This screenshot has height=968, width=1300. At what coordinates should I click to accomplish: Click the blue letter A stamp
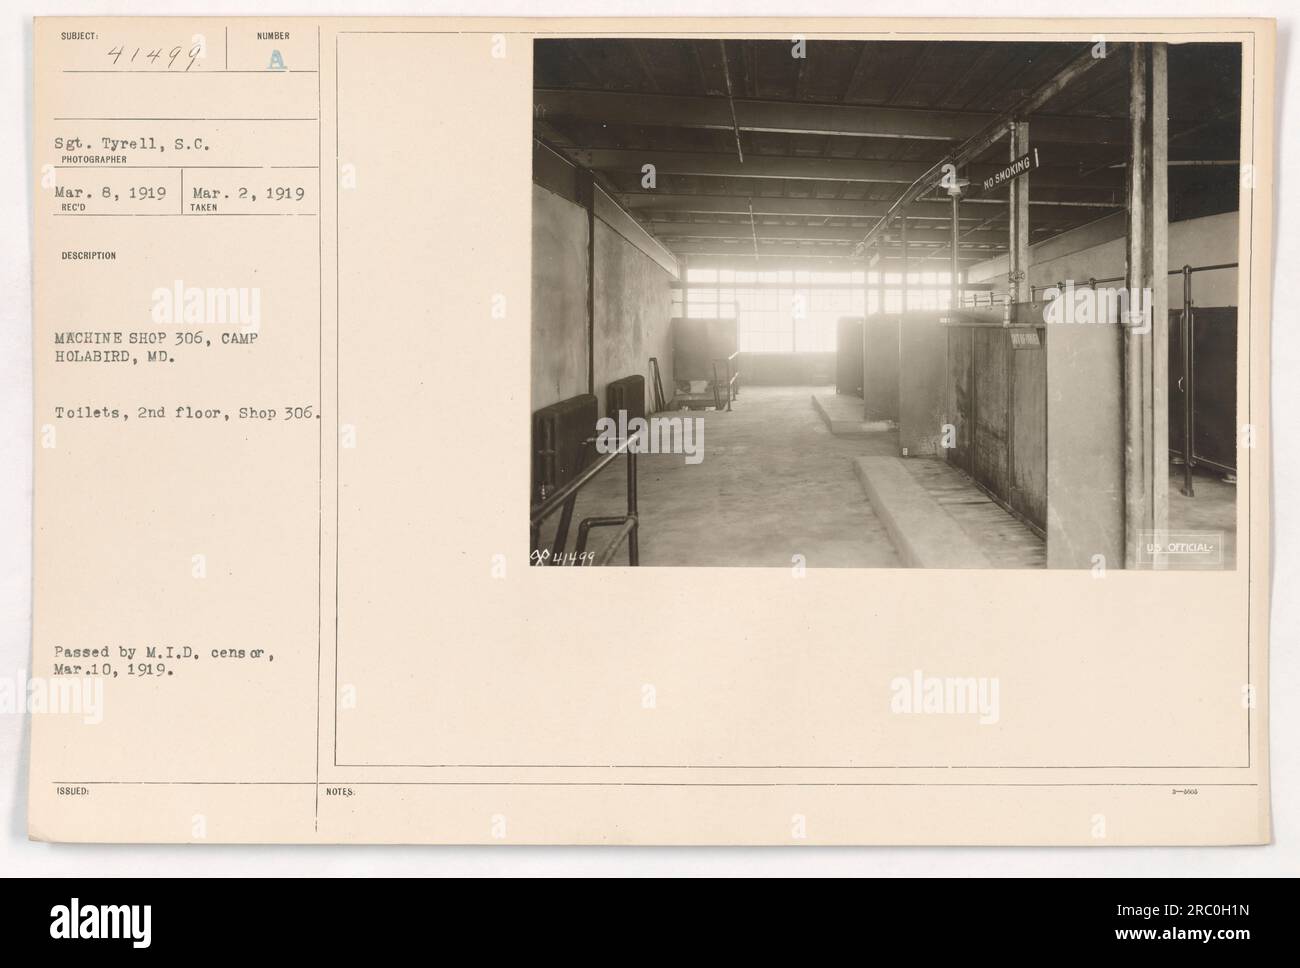pos(277,61)
